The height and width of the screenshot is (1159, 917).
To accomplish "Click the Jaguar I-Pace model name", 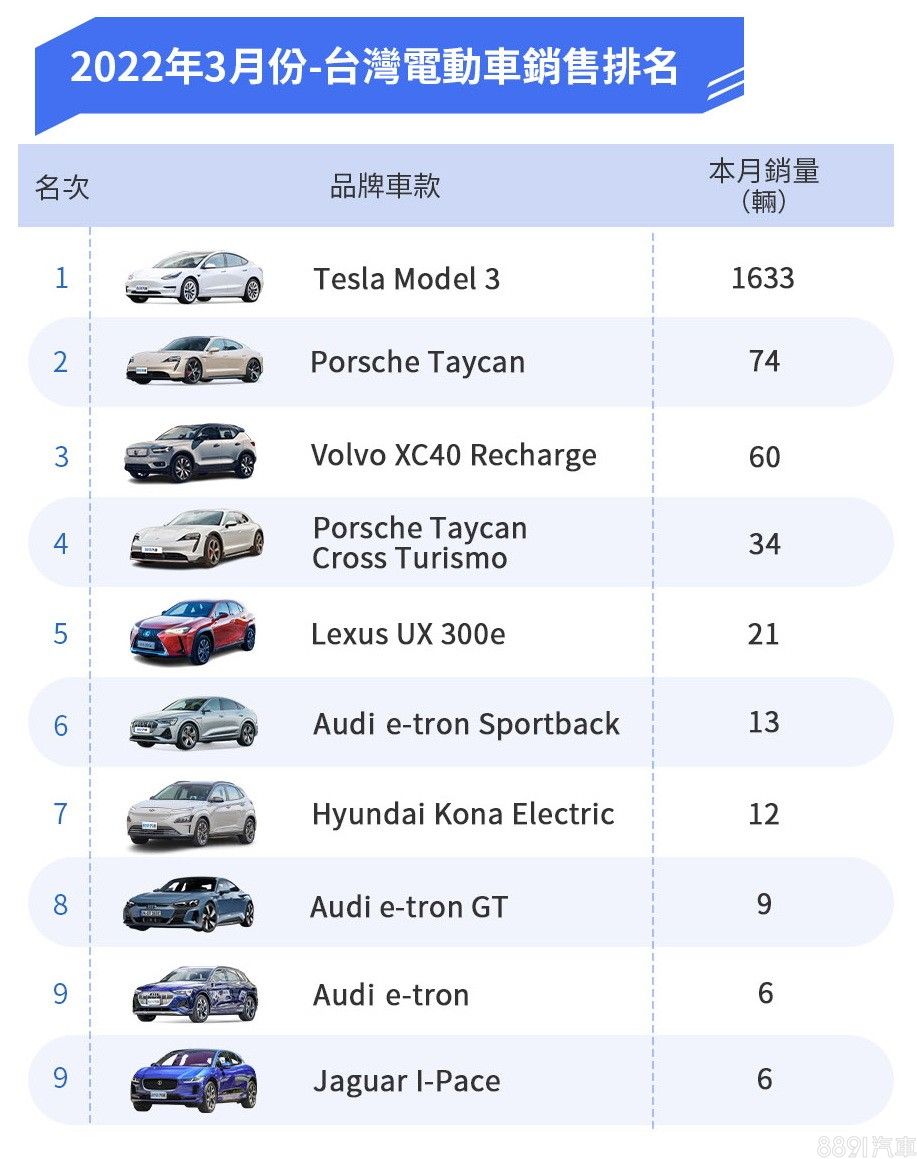I will coord(406,1081).
